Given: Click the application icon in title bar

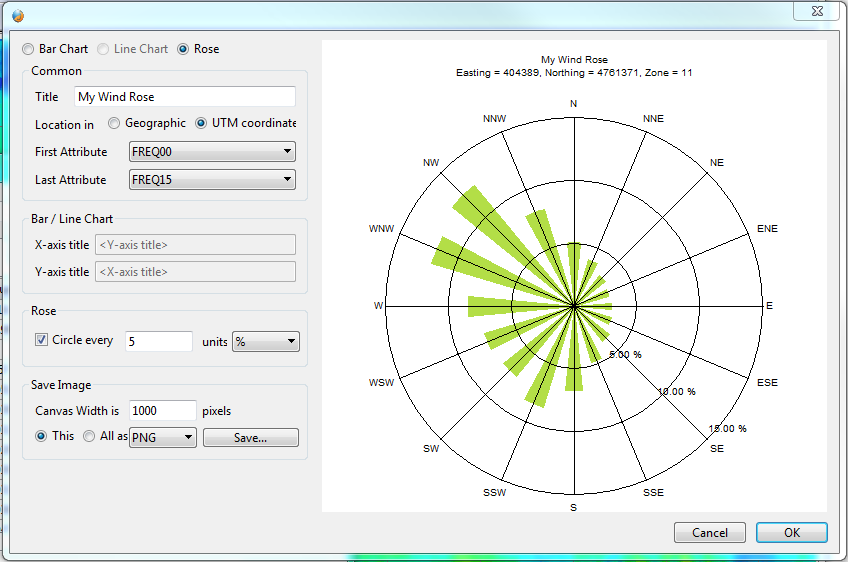Looking at the screenshot, I should pos(17,15).
